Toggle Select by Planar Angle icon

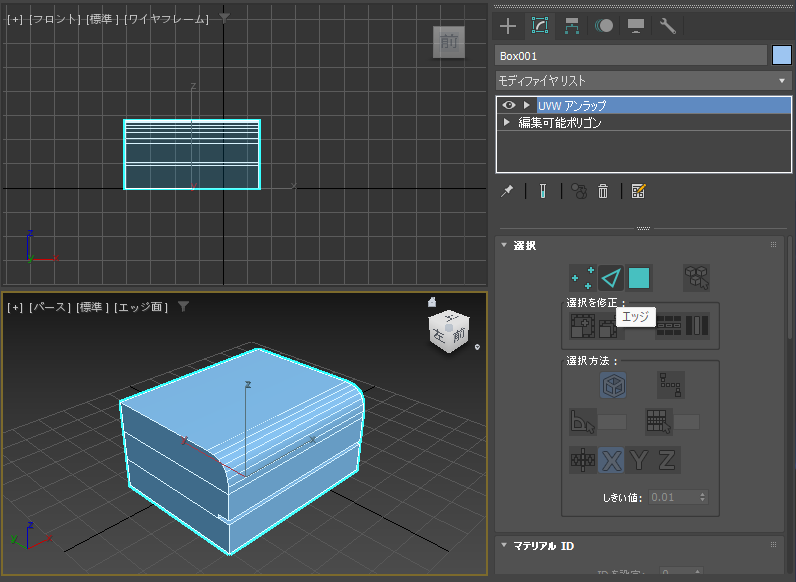click(x=583, y=422)
